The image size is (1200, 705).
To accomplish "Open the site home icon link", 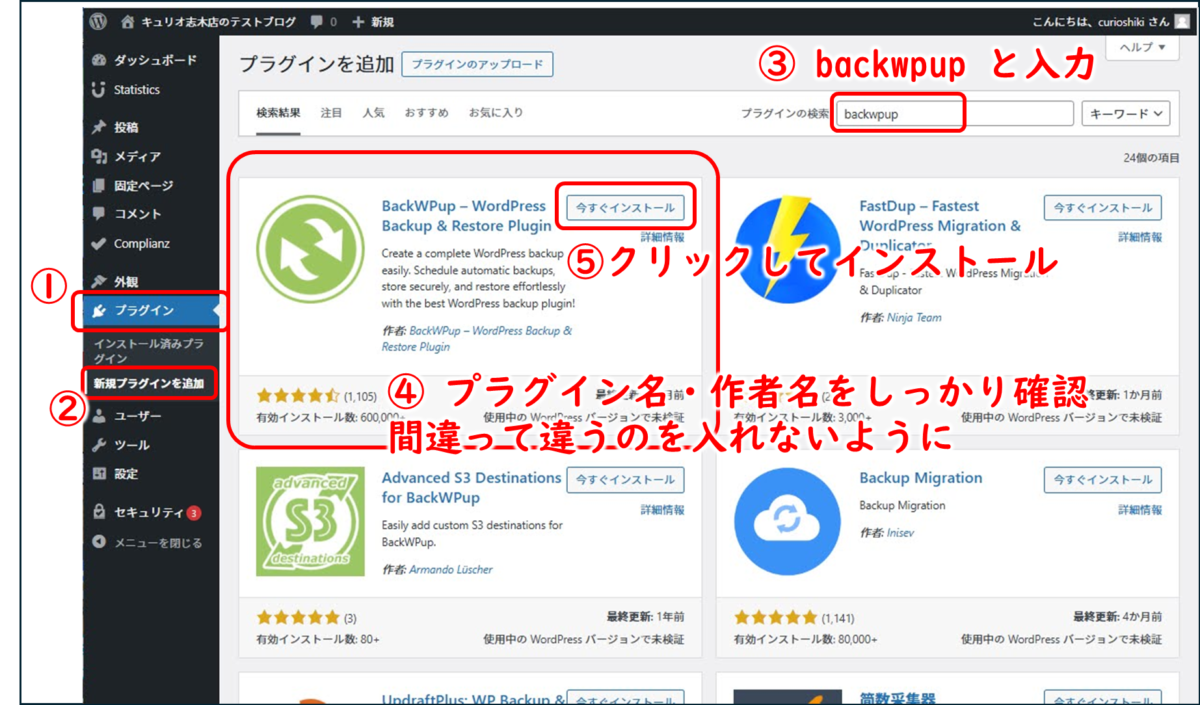I will pos(126,21).
